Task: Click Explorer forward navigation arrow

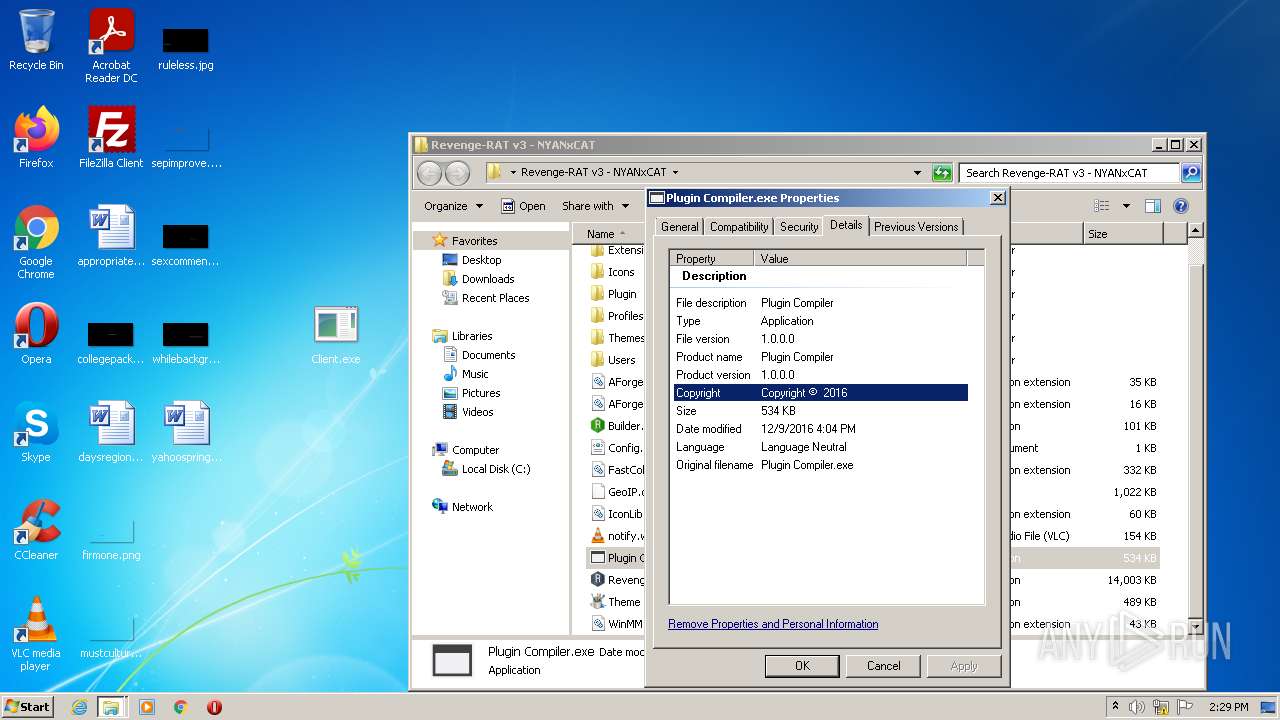Action: (457, 173)
